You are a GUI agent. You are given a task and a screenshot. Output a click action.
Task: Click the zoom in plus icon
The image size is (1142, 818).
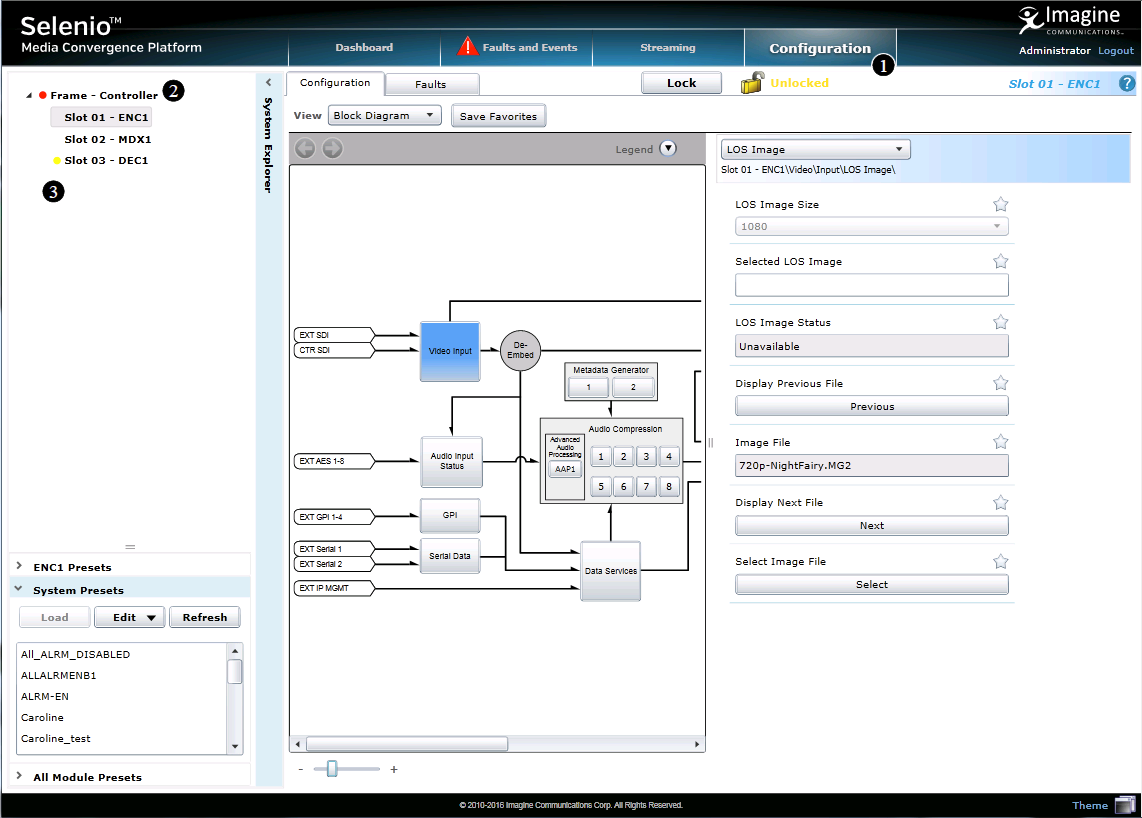(x=394, y=769)
